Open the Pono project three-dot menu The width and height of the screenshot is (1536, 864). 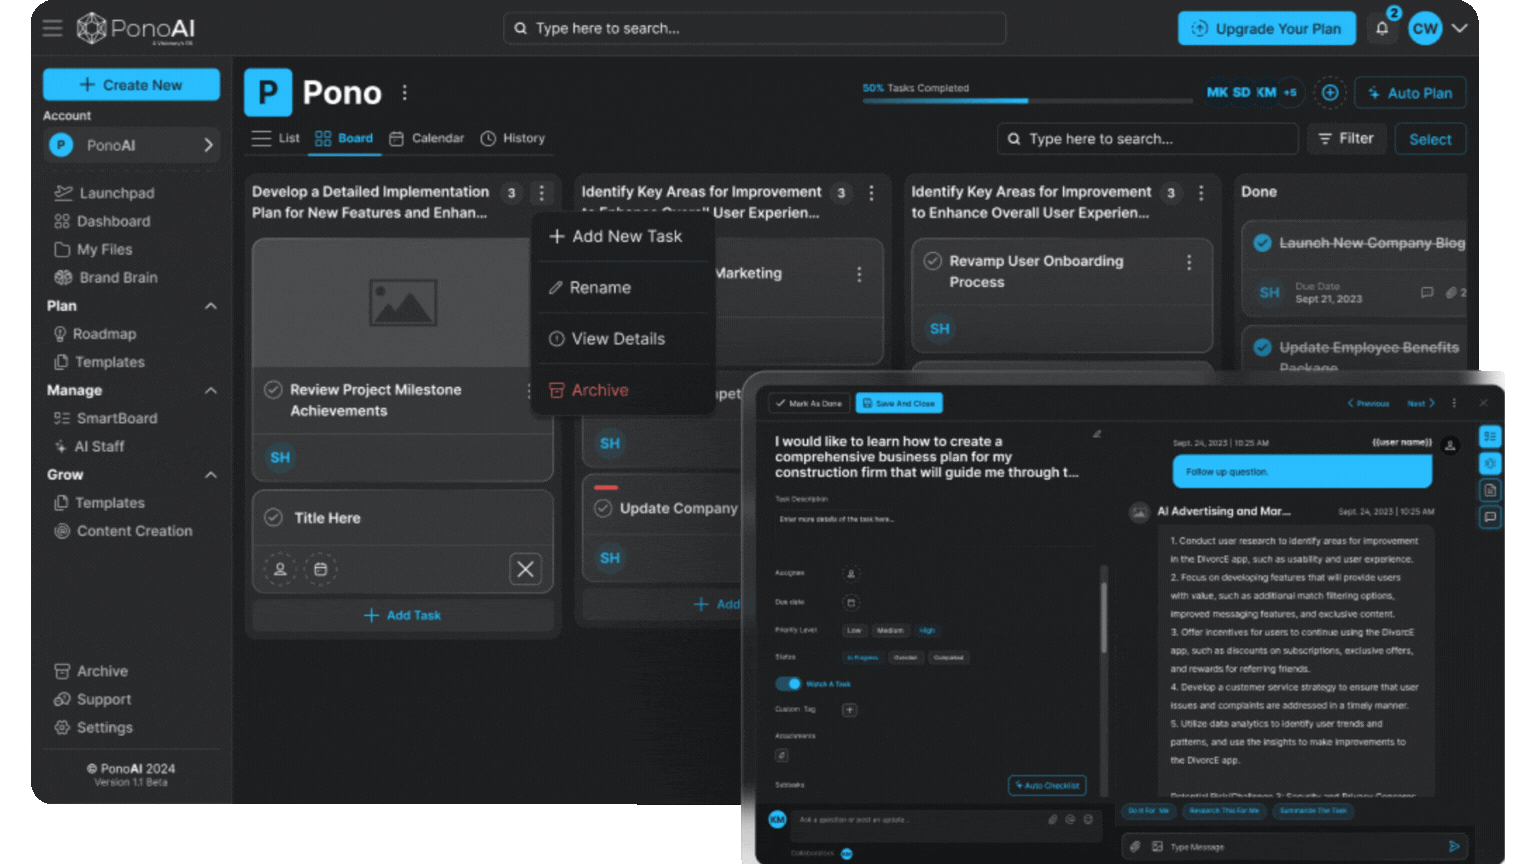pyautogui.click(x=405, y=93)
